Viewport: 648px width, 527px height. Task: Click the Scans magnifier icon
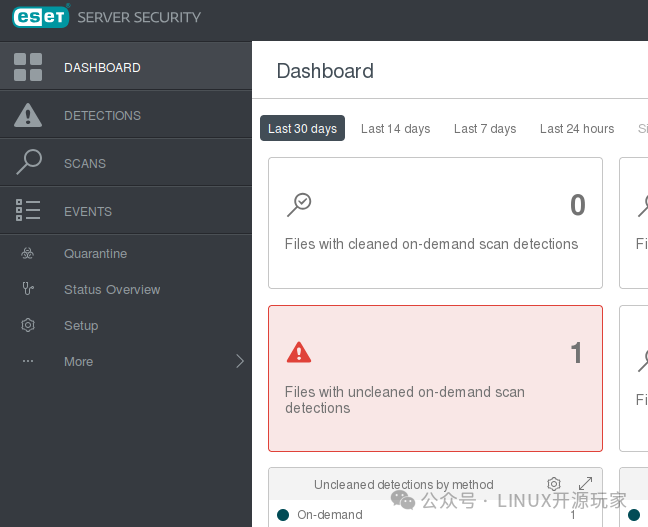(28, 163)
